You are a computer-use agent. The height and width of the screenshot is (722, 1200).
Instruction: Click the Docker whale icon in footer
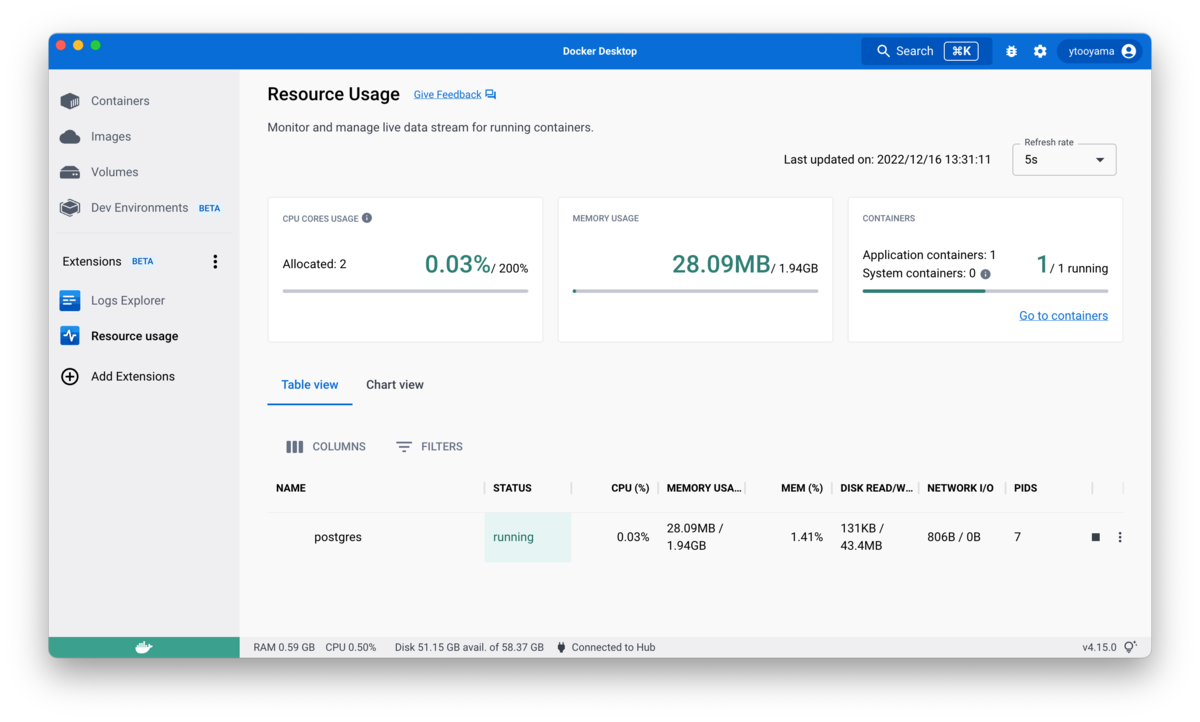click(144, 647)
